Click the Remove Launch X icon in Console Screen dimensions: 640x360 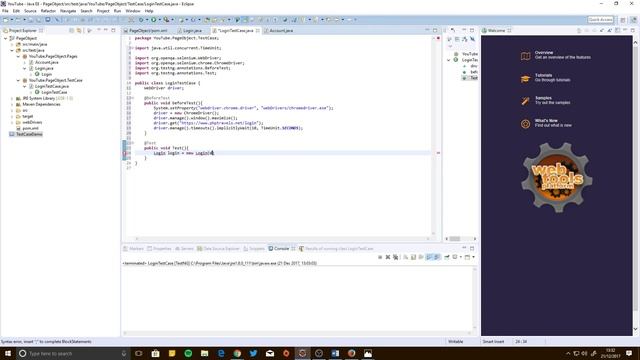coord(388,257)
